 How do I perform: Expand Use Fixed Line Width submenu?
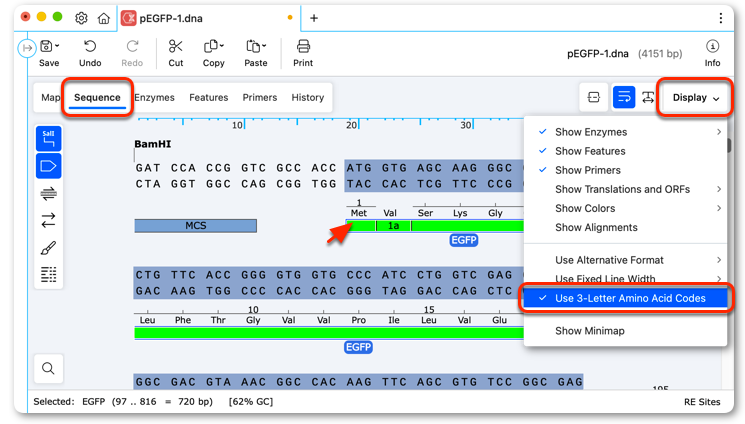(625, 279)
